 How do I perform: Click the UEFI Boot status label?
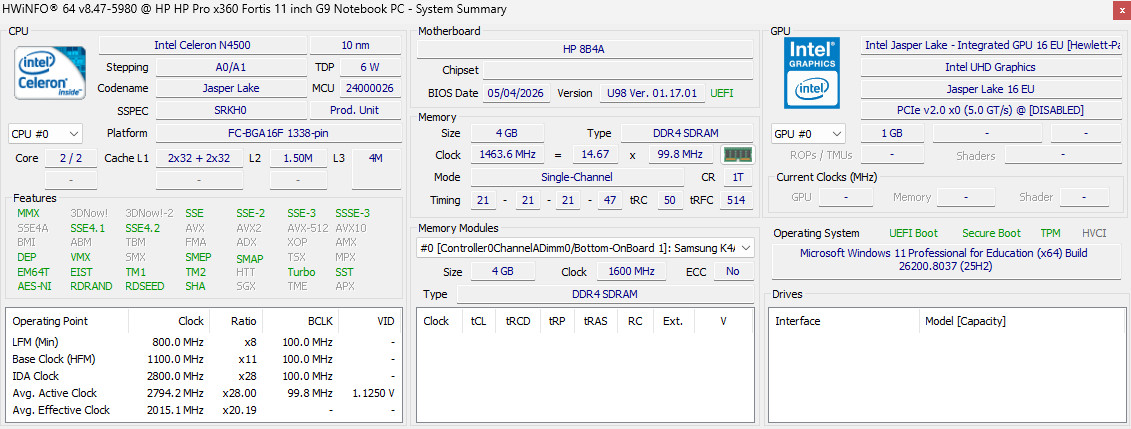(x=914, y=233)
